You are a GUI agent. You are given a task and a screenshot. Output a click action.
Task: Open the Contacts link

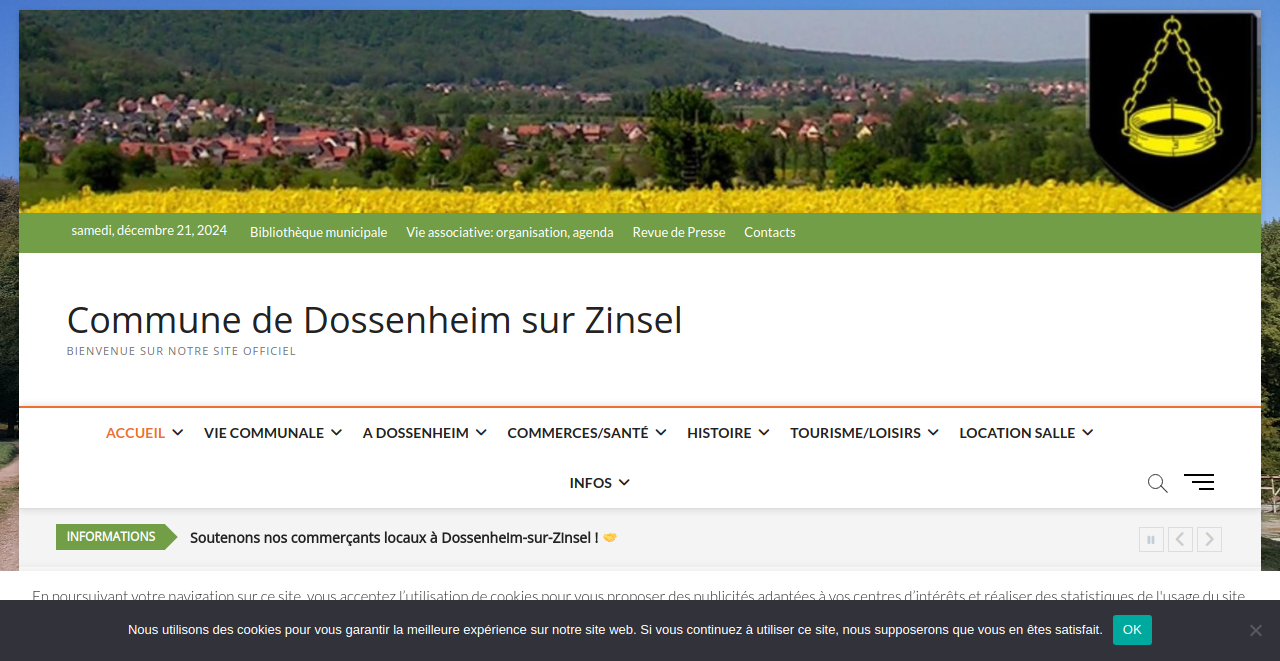point(770,232)
